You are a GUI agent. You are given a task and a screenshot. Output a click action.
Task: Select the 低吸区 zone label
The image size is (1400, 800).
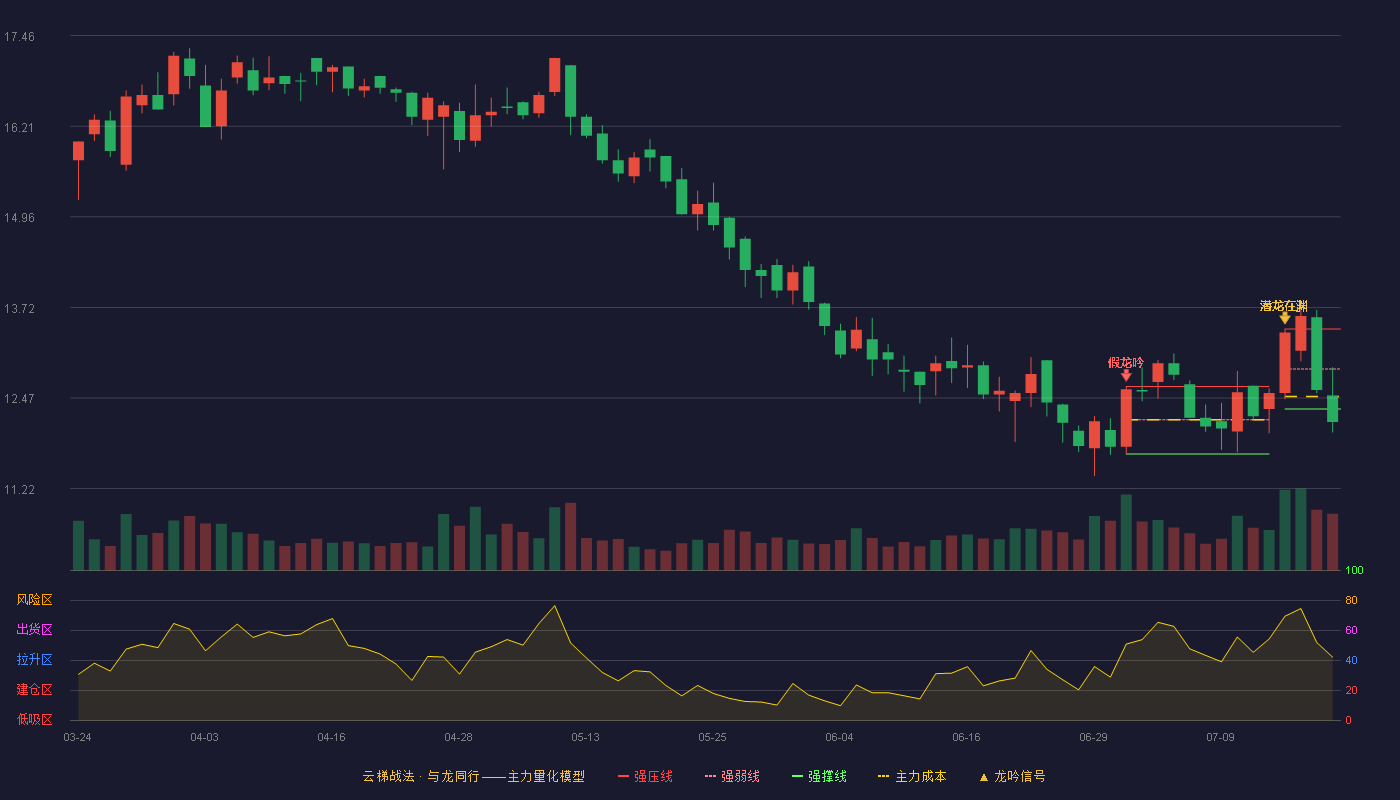[34, 719]
